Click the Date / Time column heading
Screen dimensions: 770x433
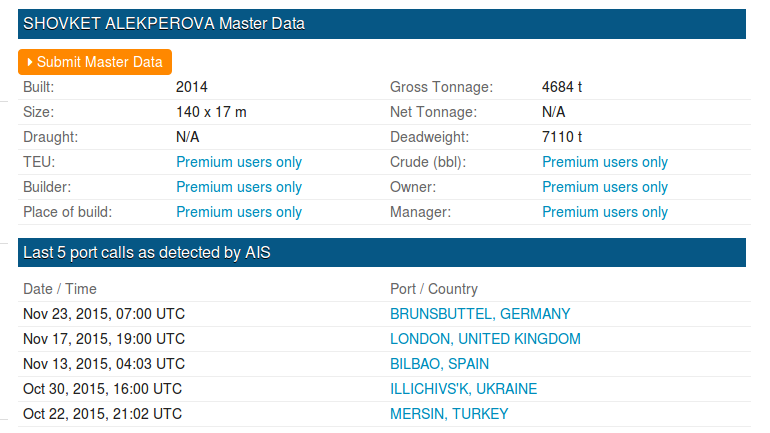[x=61, y=289]
